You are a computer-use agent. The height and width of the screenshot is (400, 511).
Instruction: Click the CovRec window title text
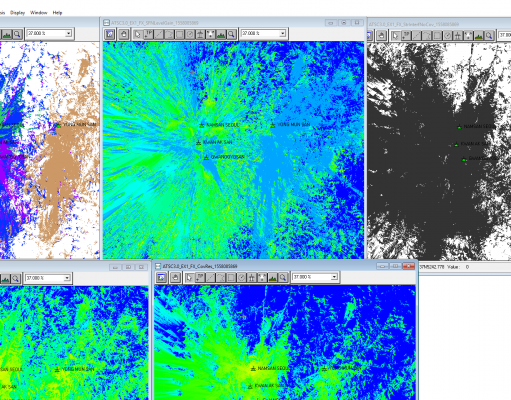(200, 266)
